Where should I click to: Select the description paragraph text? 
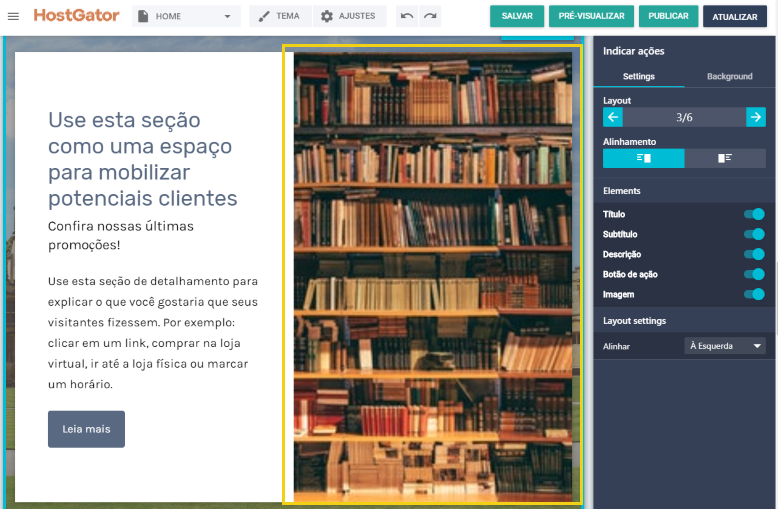[x=153, y=332]
